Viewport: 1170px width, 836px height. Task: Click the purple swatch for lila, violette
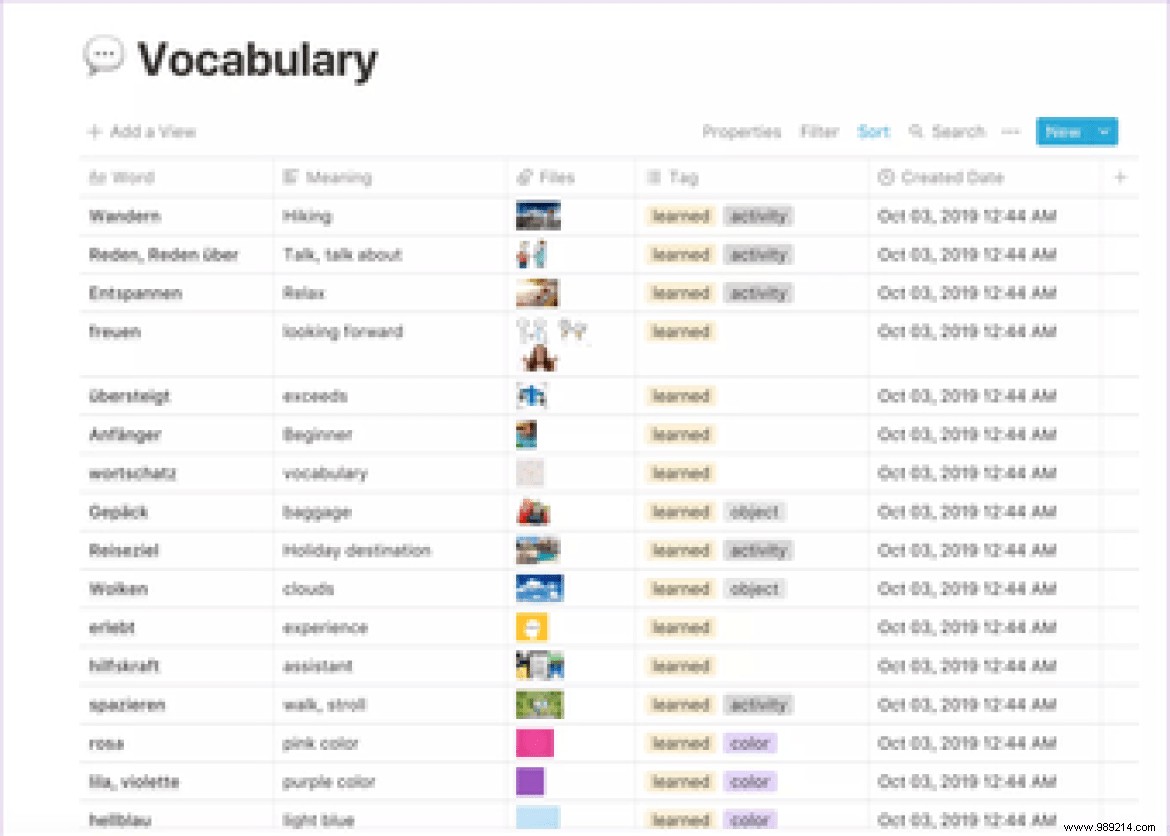pyautogui.click(x=530, y=781)
